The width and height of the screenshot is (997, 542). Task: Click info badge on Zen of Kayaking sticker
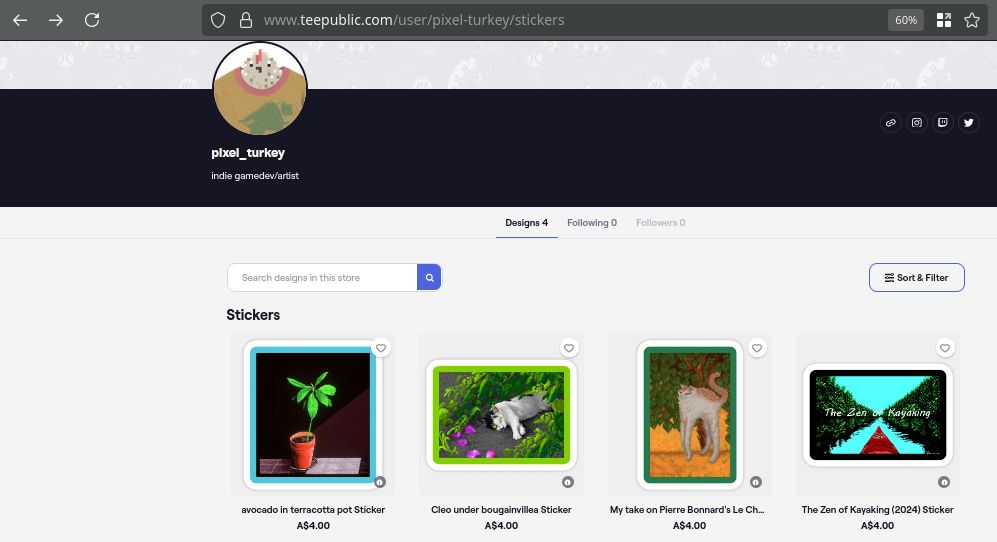click(x=944, y=482)
